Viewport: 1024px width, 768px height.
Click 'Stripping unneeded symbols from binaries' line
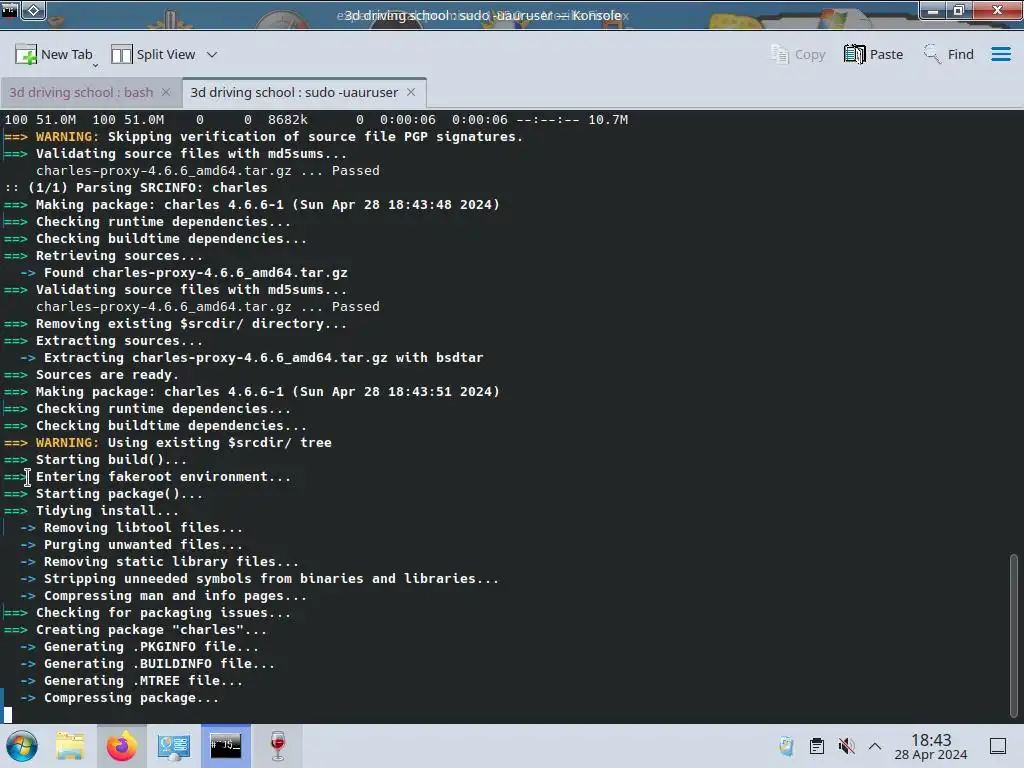(x=271, y=578)
